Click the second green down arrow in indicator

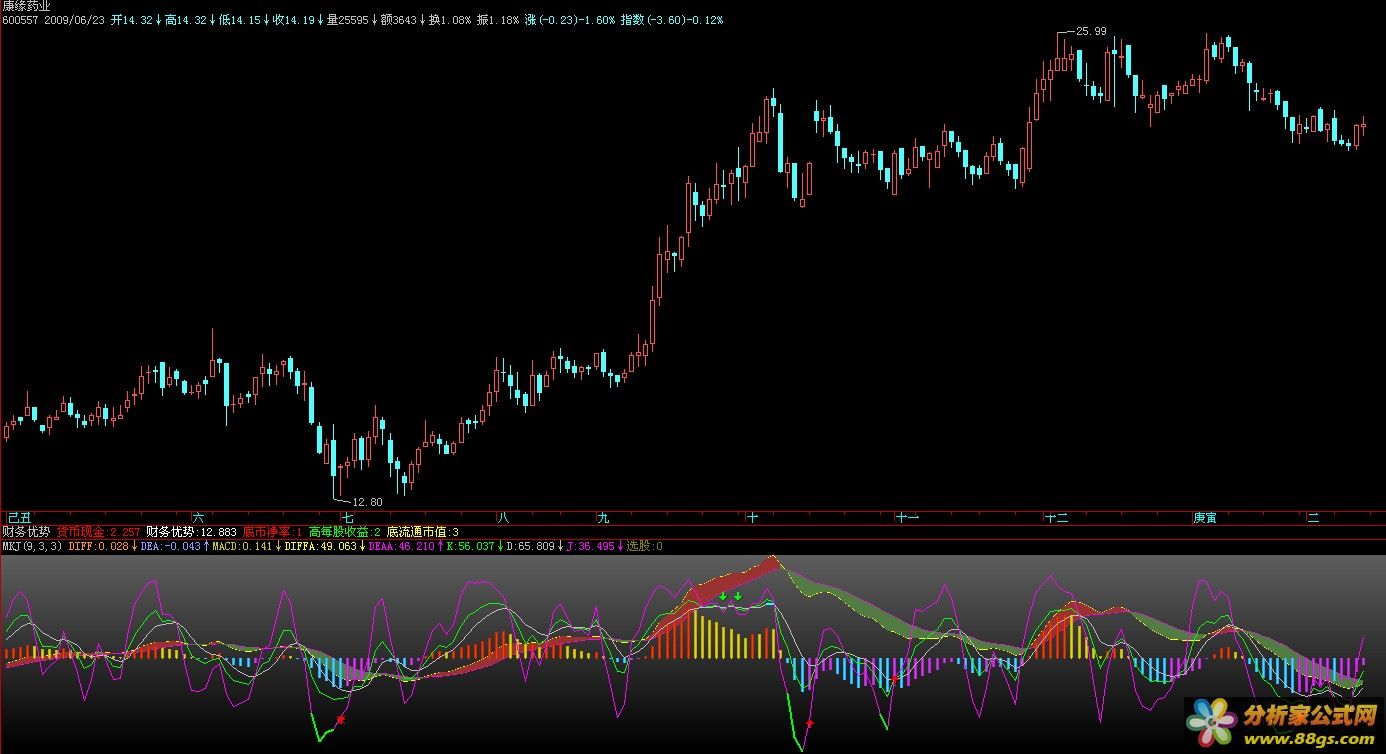point(738,597)
